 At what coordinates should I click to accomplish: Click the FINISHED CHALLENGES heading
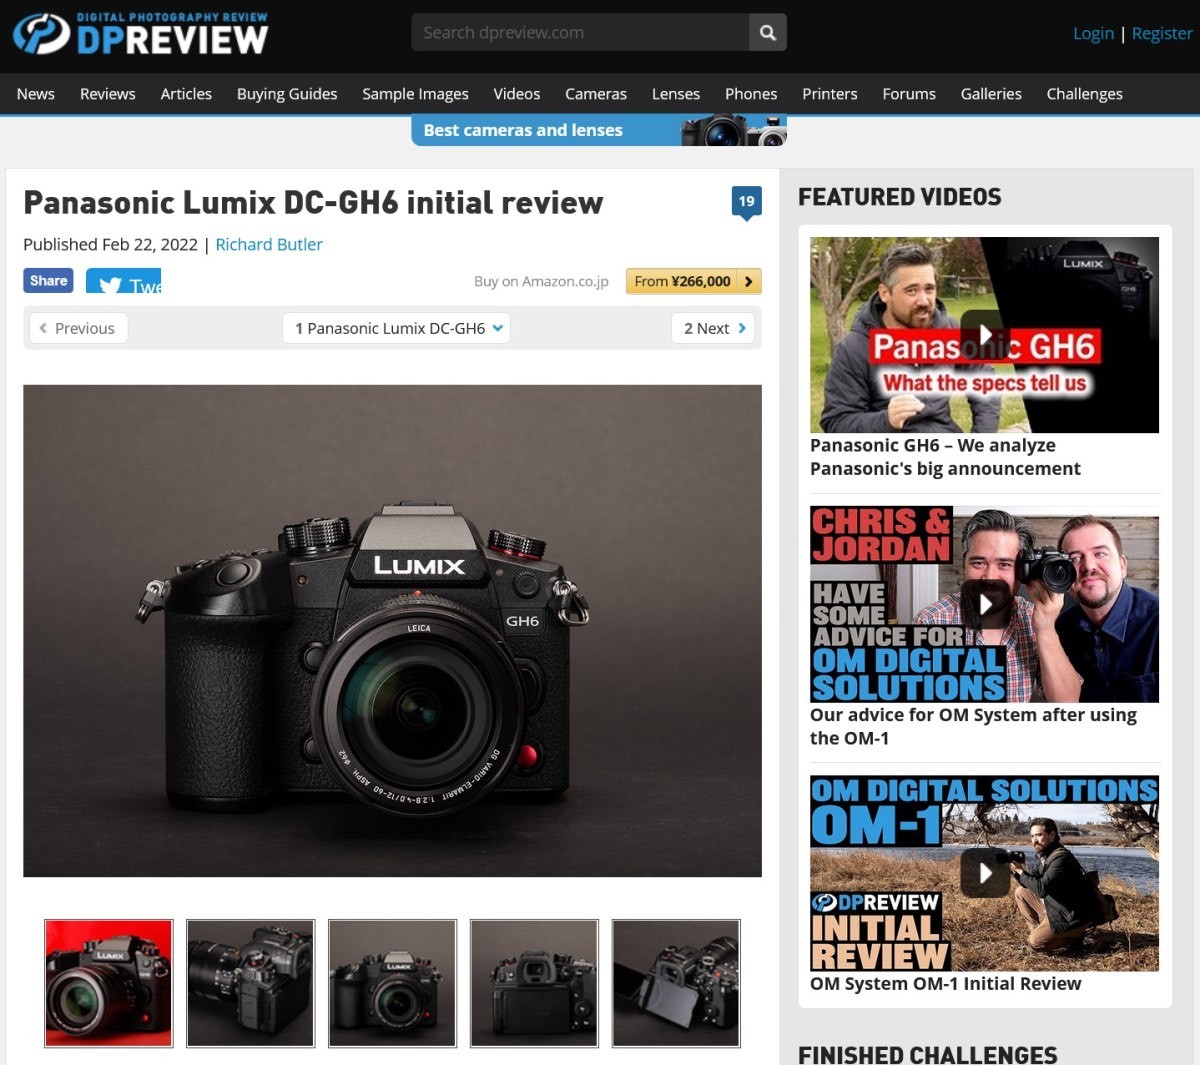click(927, 1054)
